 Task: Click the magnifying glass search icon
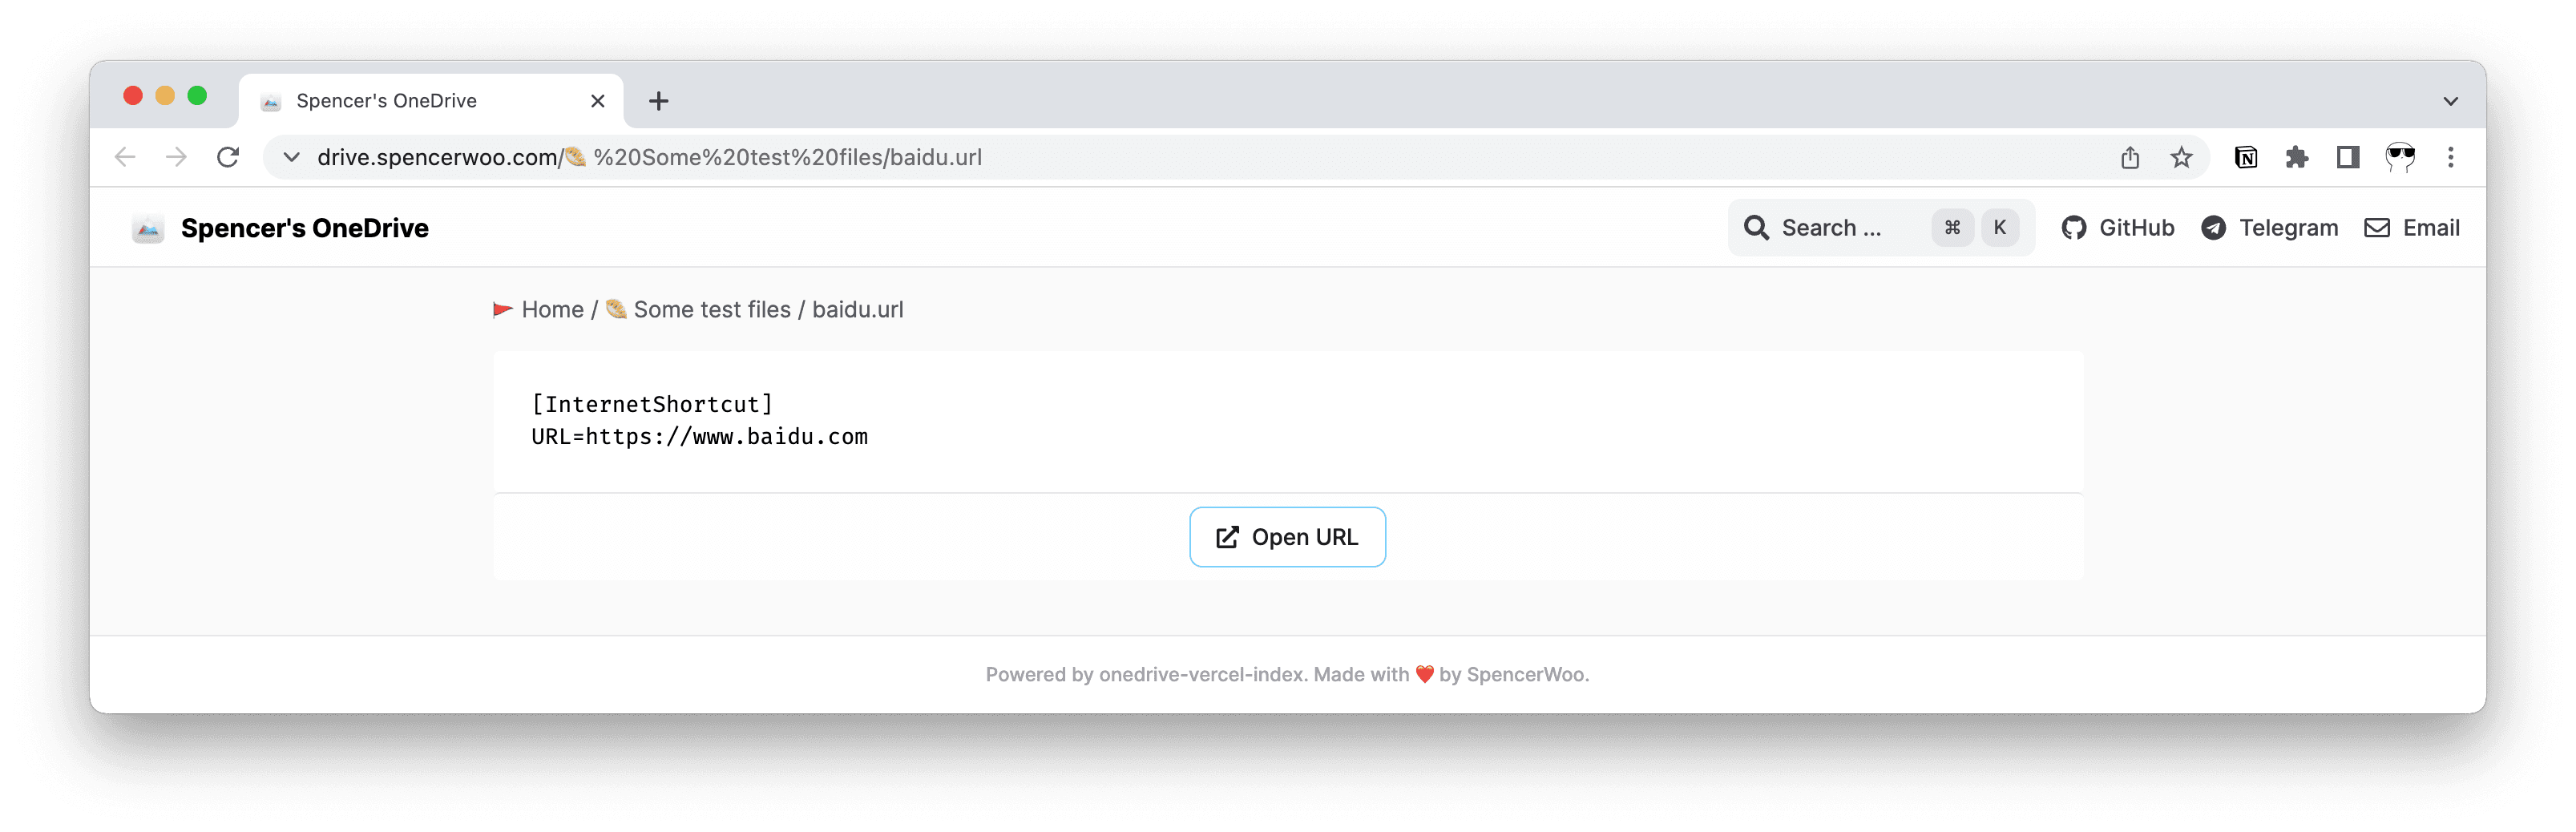1756,227
